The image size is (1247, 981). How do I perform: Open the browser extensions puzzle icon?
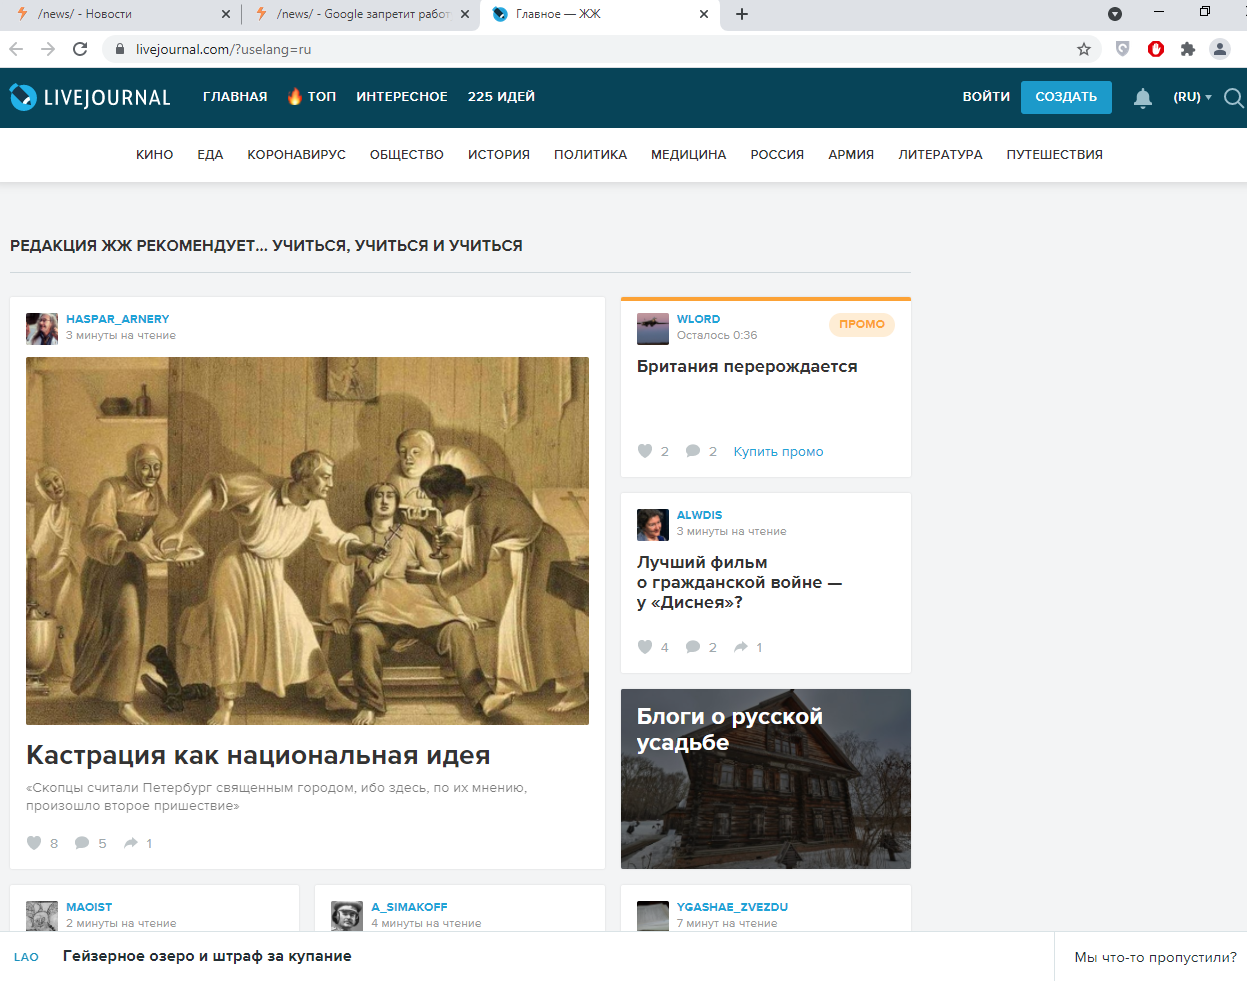(x=1188, y=49)
